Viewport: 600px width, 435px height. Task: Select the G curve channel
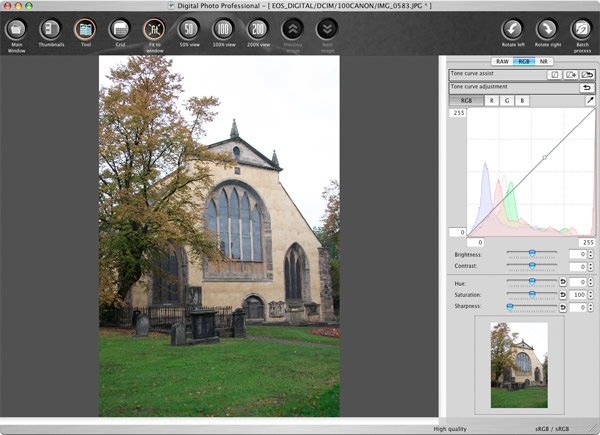[507, 101]
